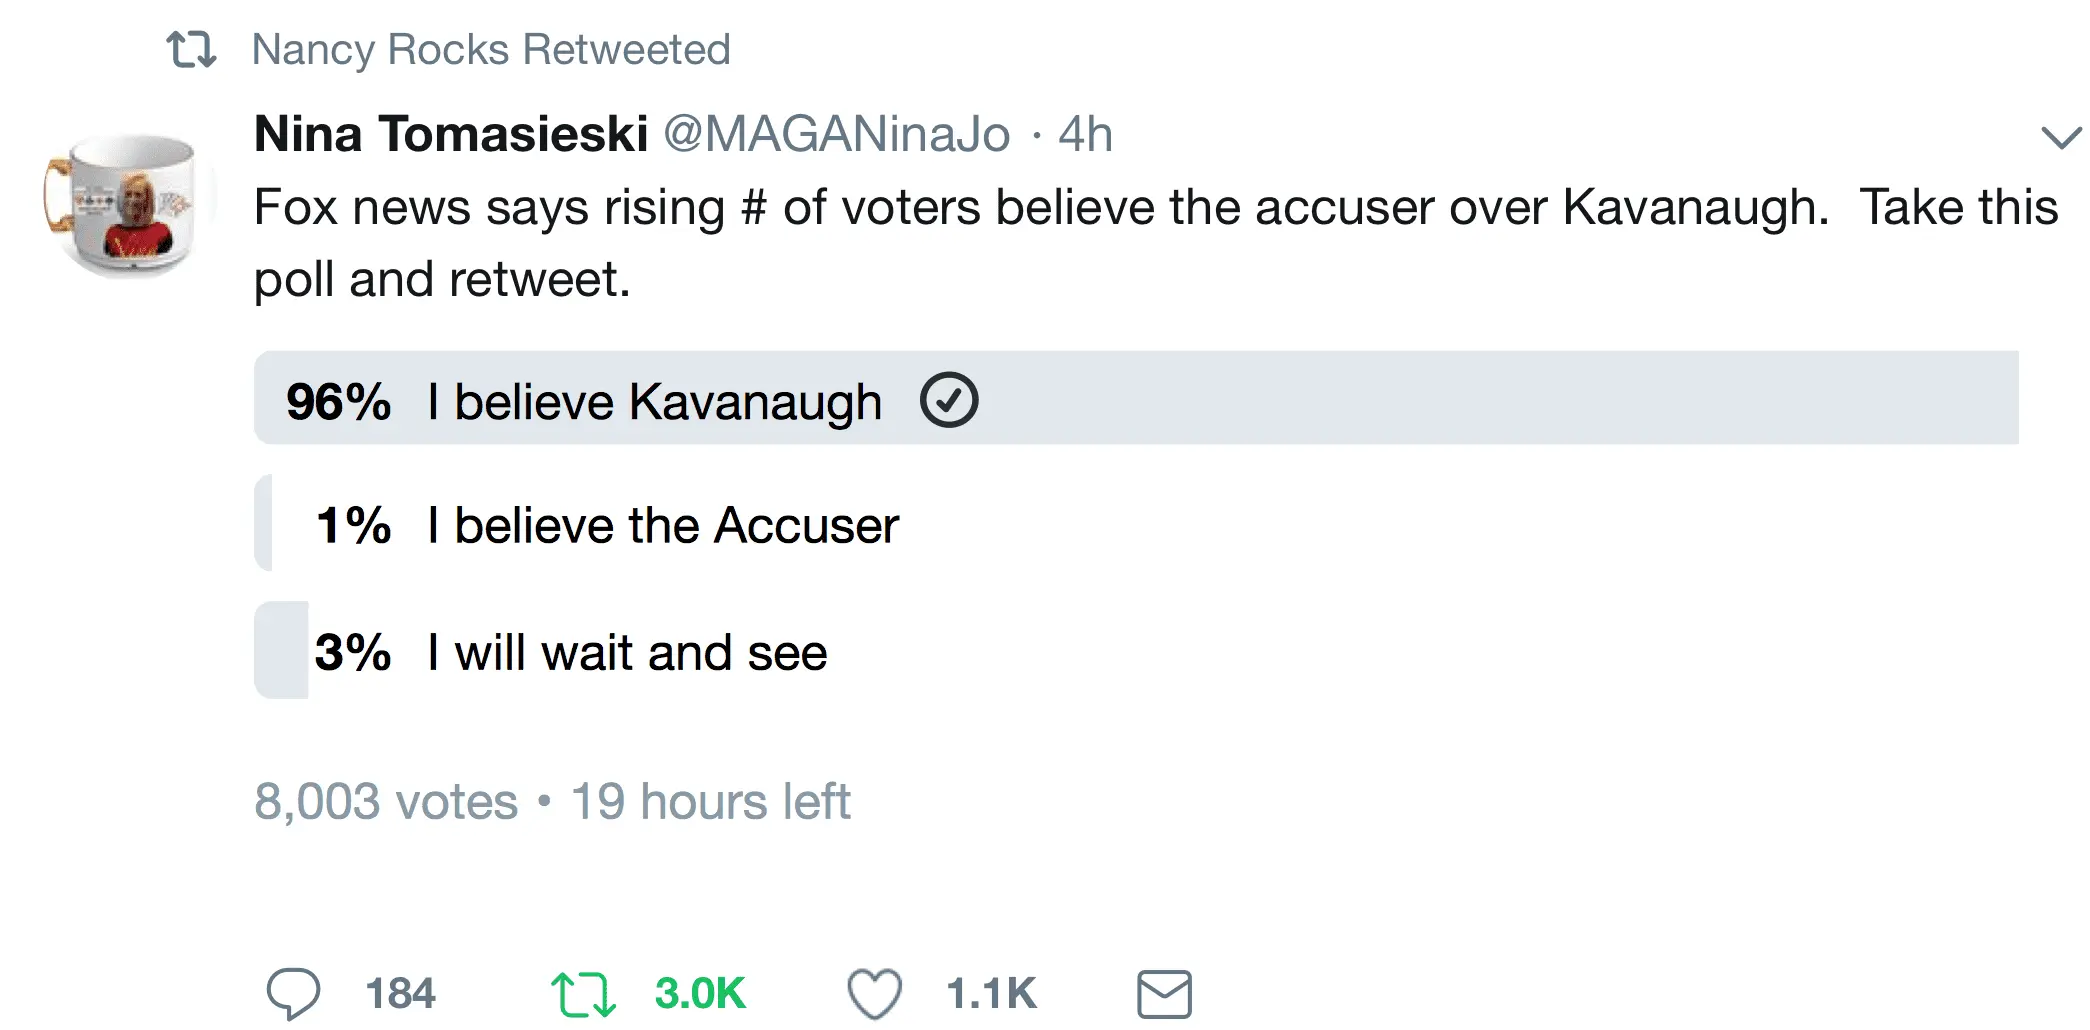Open the tweet options chevron dropdown
Viewport: 2090px width, 1030px height.
2060,137
